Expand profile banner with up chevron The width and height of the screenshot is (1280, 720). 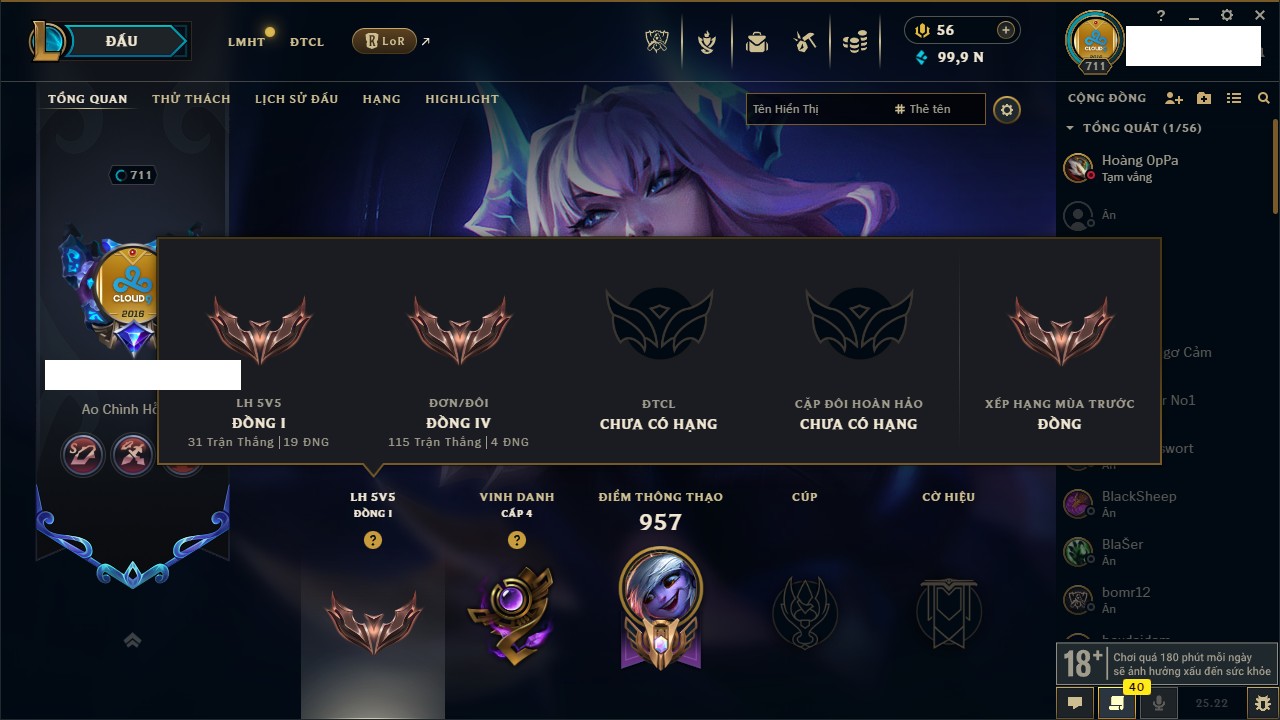[132, 640]
